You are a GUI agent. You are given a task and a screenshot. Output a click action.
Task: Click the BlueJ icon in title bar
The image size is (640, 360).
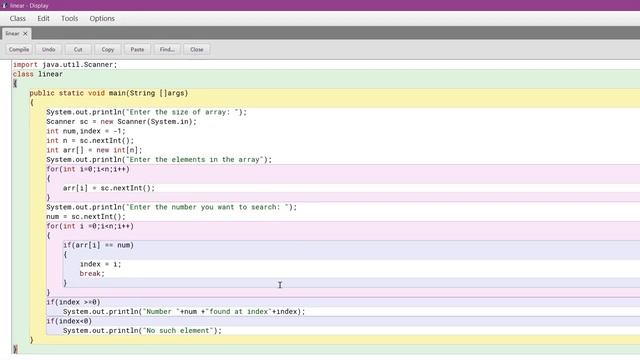[4, 5]
